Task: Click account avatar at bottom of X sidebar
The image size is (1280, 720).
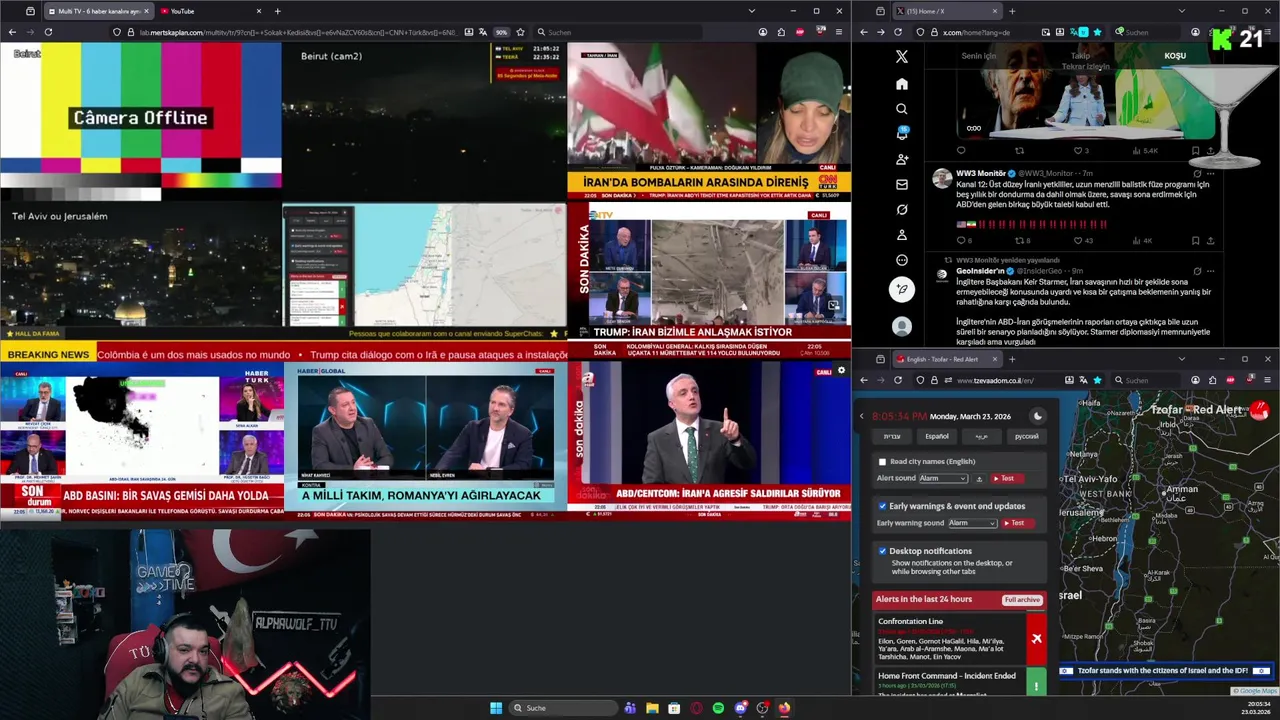Action: click(x=901, y=326)
